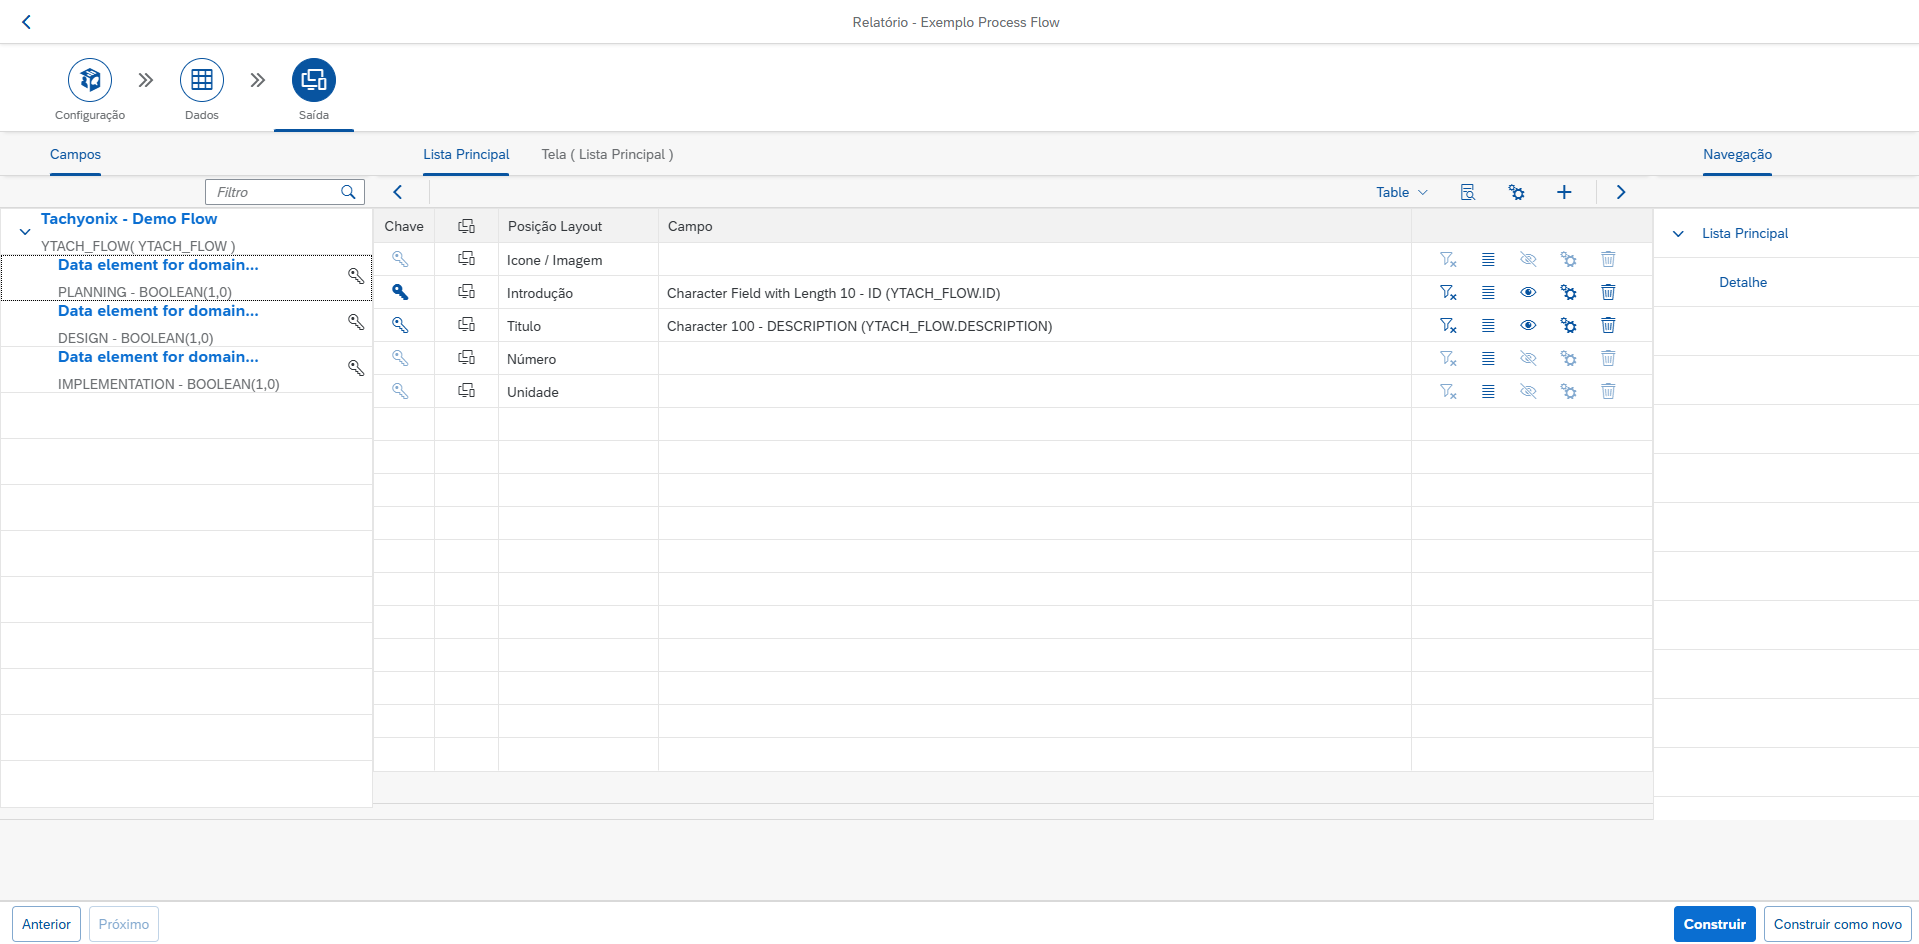This screenshot has width=1919, height=944.
Task: Select the Tachyonix - Demo Flow tree title
Action: (129, 219)
